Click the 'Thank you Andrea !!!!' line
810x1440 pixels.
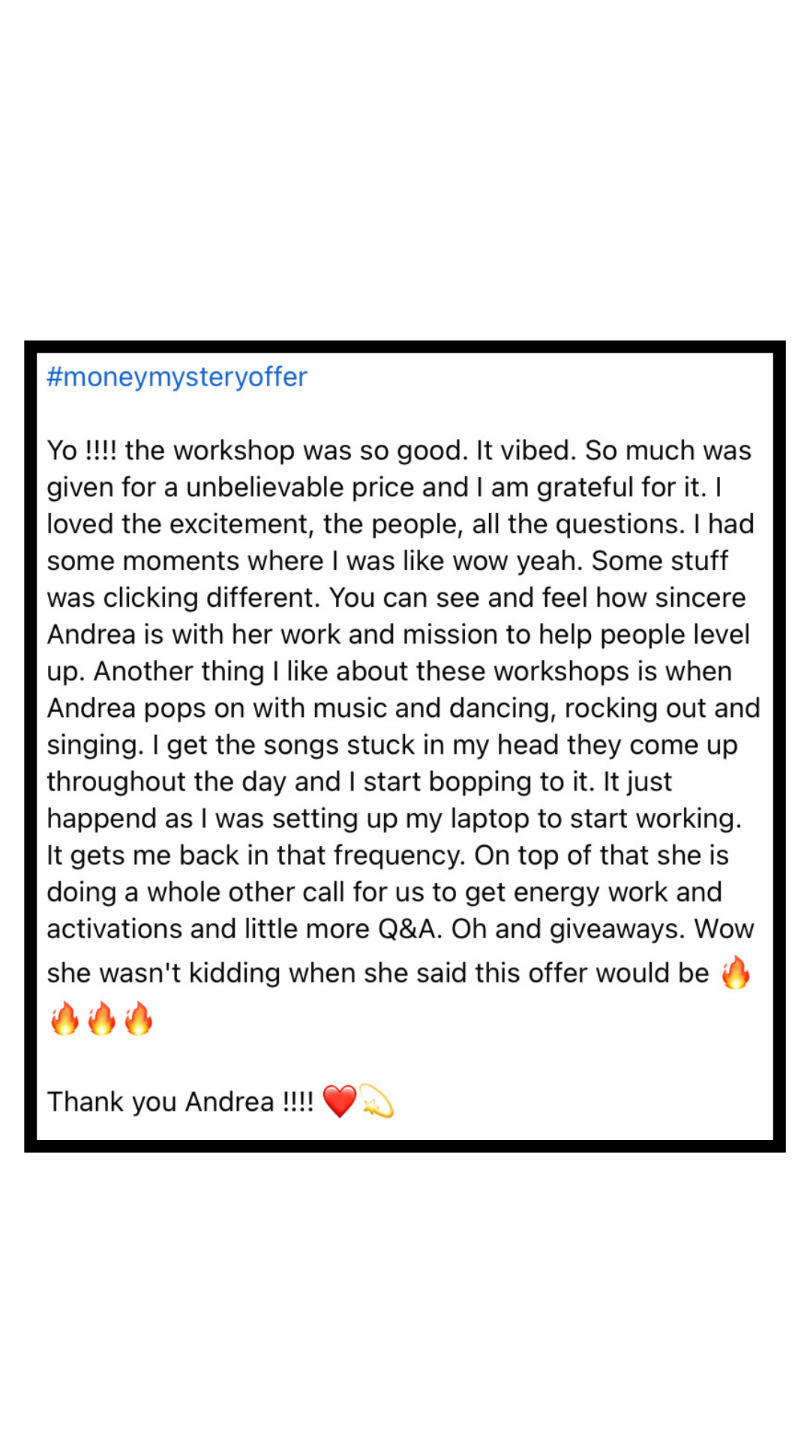[x=180, y=1102]
